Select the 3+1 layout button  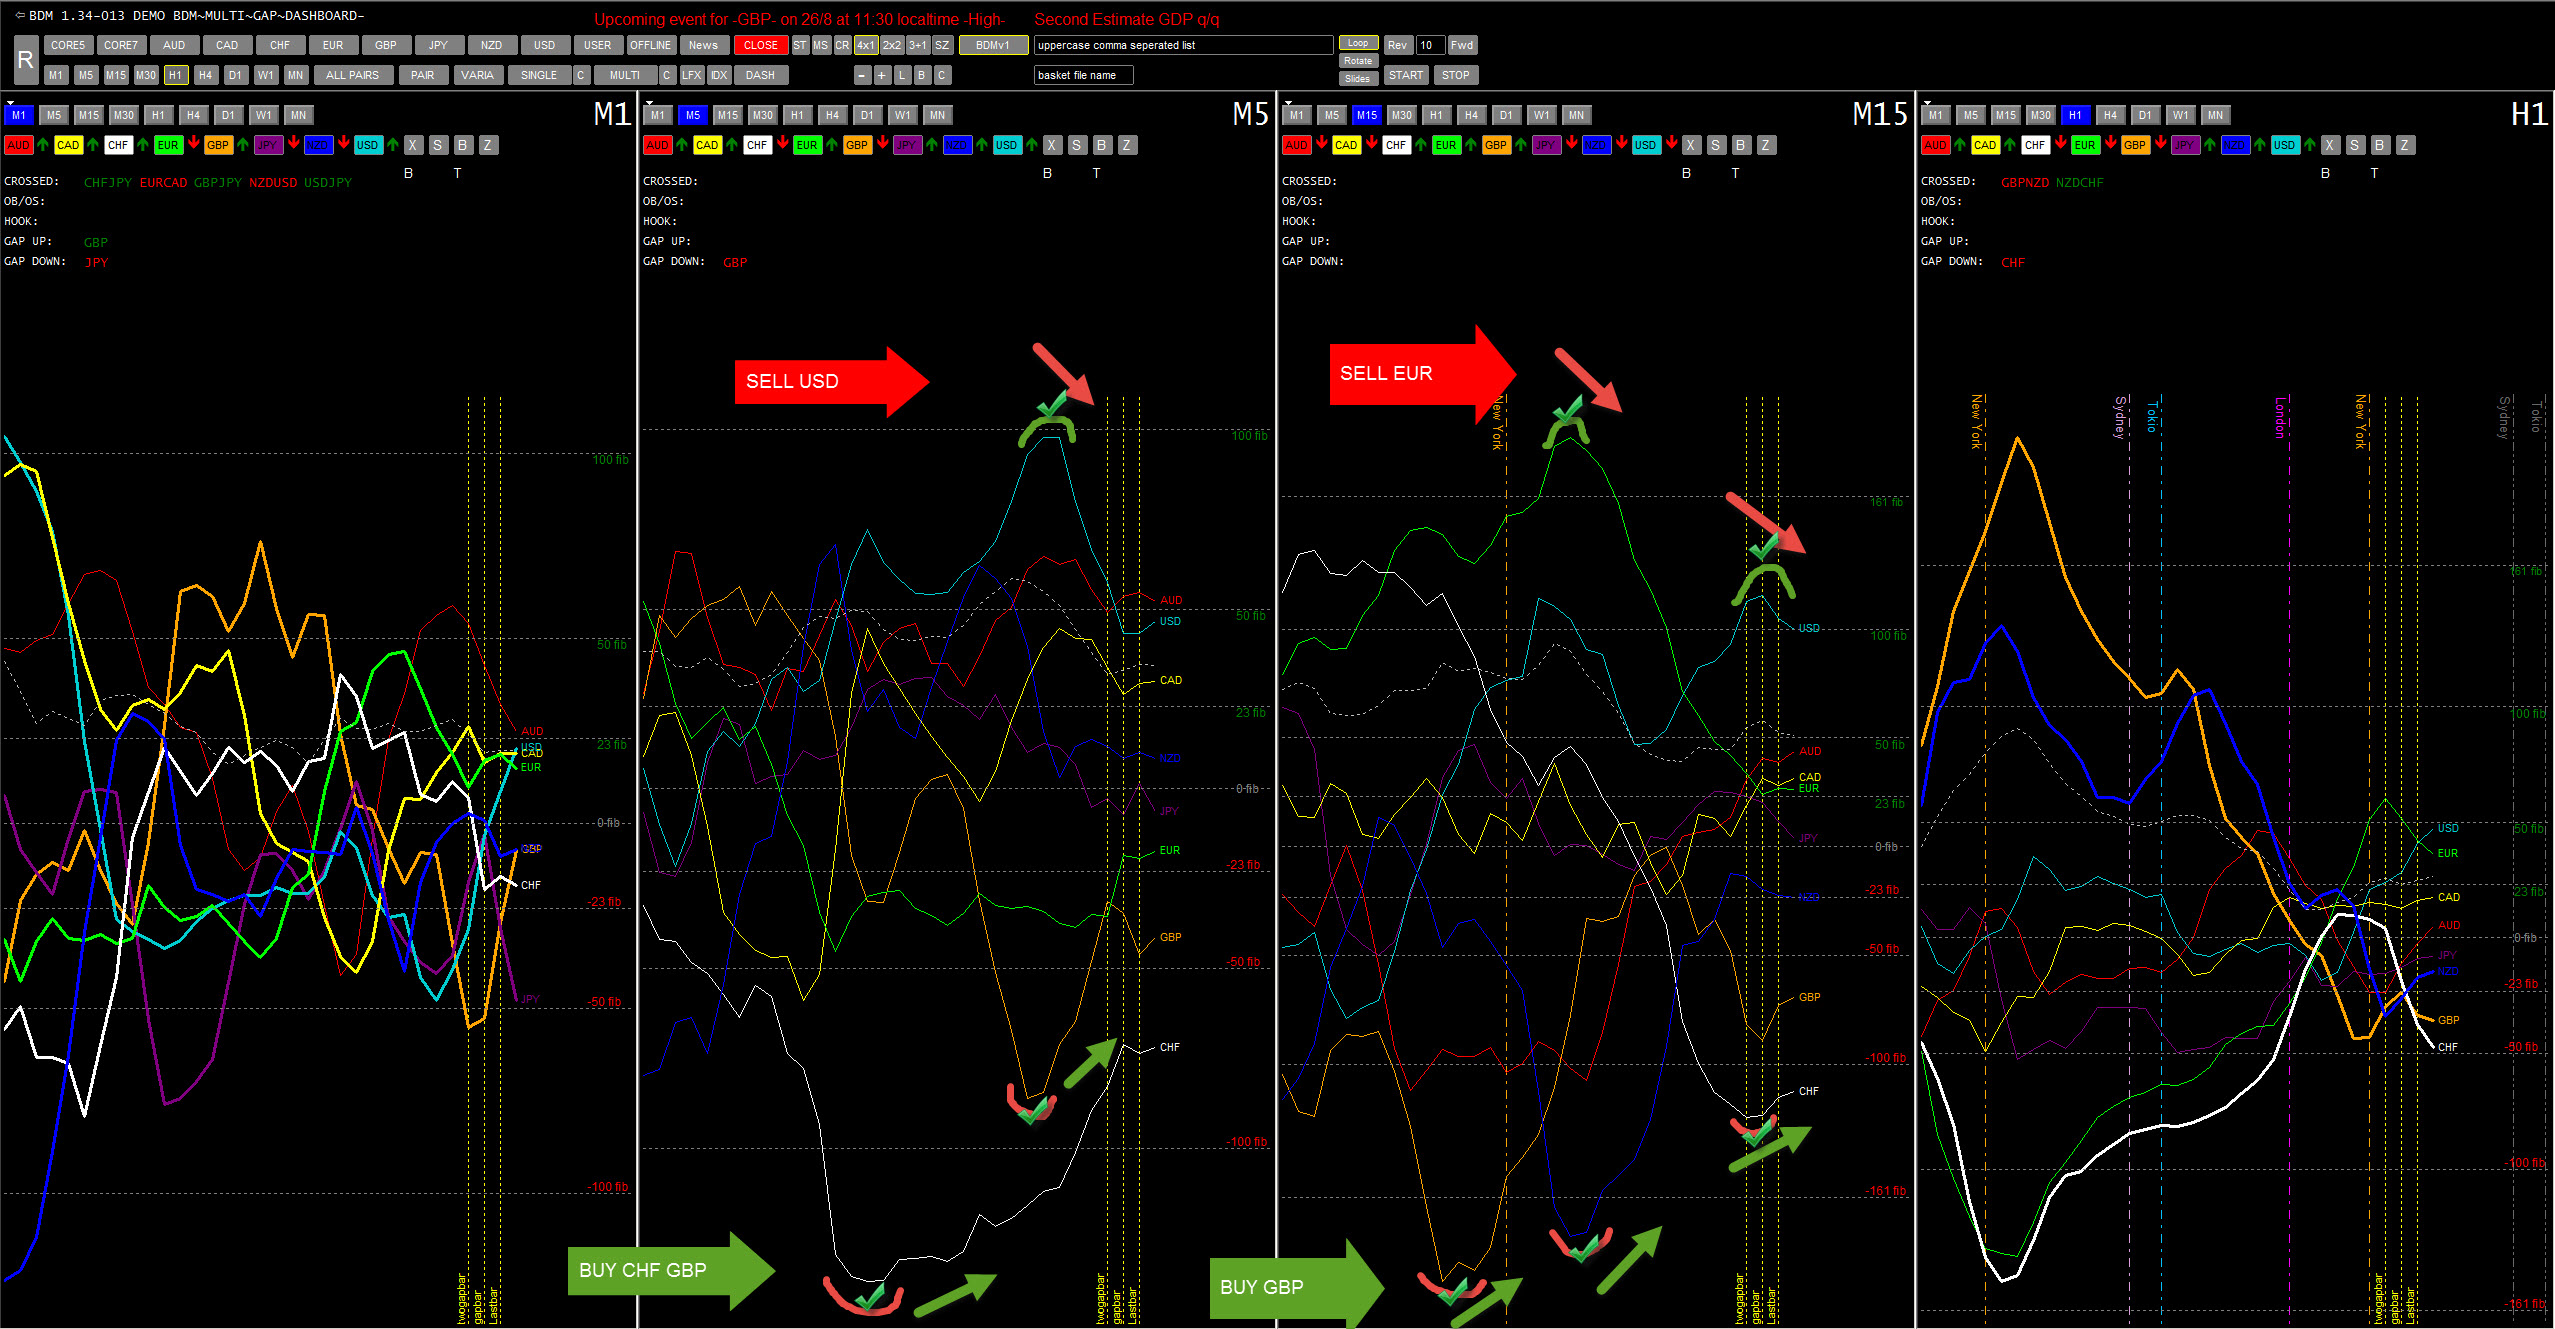tap(918, 45)
